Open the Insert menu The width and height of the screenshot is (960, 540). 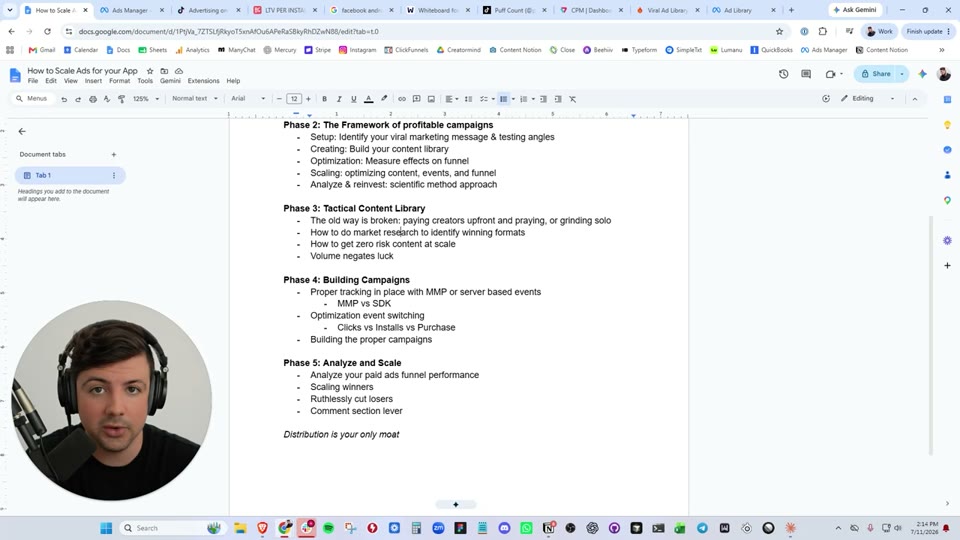pyautogui.click(x=93, y=81)
